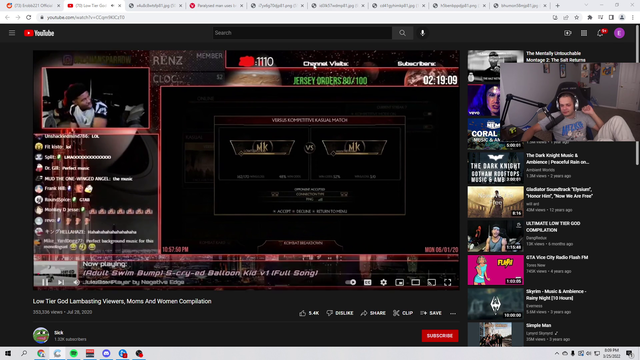Open a new browser tab
Screen dimensions: 640x360
tap(557, 6)
